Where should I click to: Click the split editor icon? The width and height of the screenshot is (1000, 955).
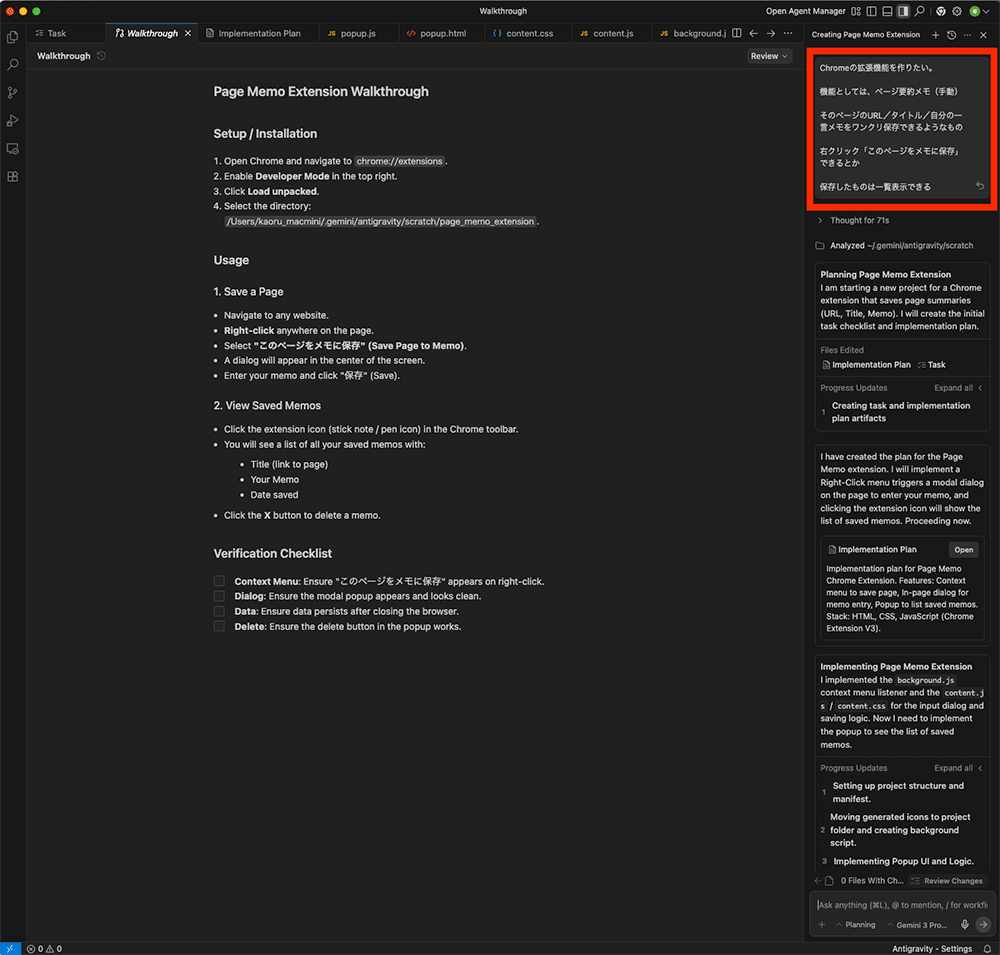[x=737, y=33]
